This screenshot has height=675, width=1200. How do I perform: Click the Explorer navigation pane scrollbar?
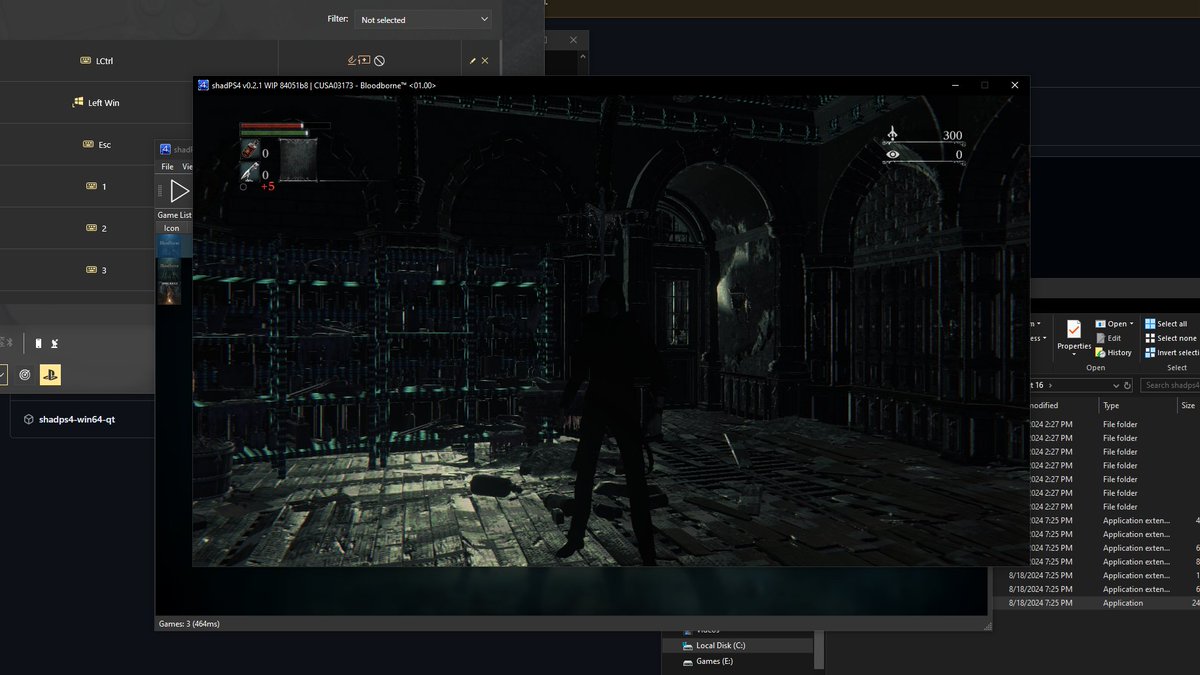tap(820, 650)
